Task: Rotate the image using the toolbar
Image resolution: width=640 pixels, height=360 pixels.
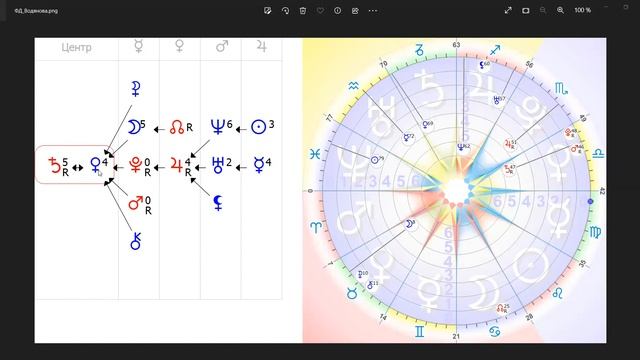Action: point(285,11)
